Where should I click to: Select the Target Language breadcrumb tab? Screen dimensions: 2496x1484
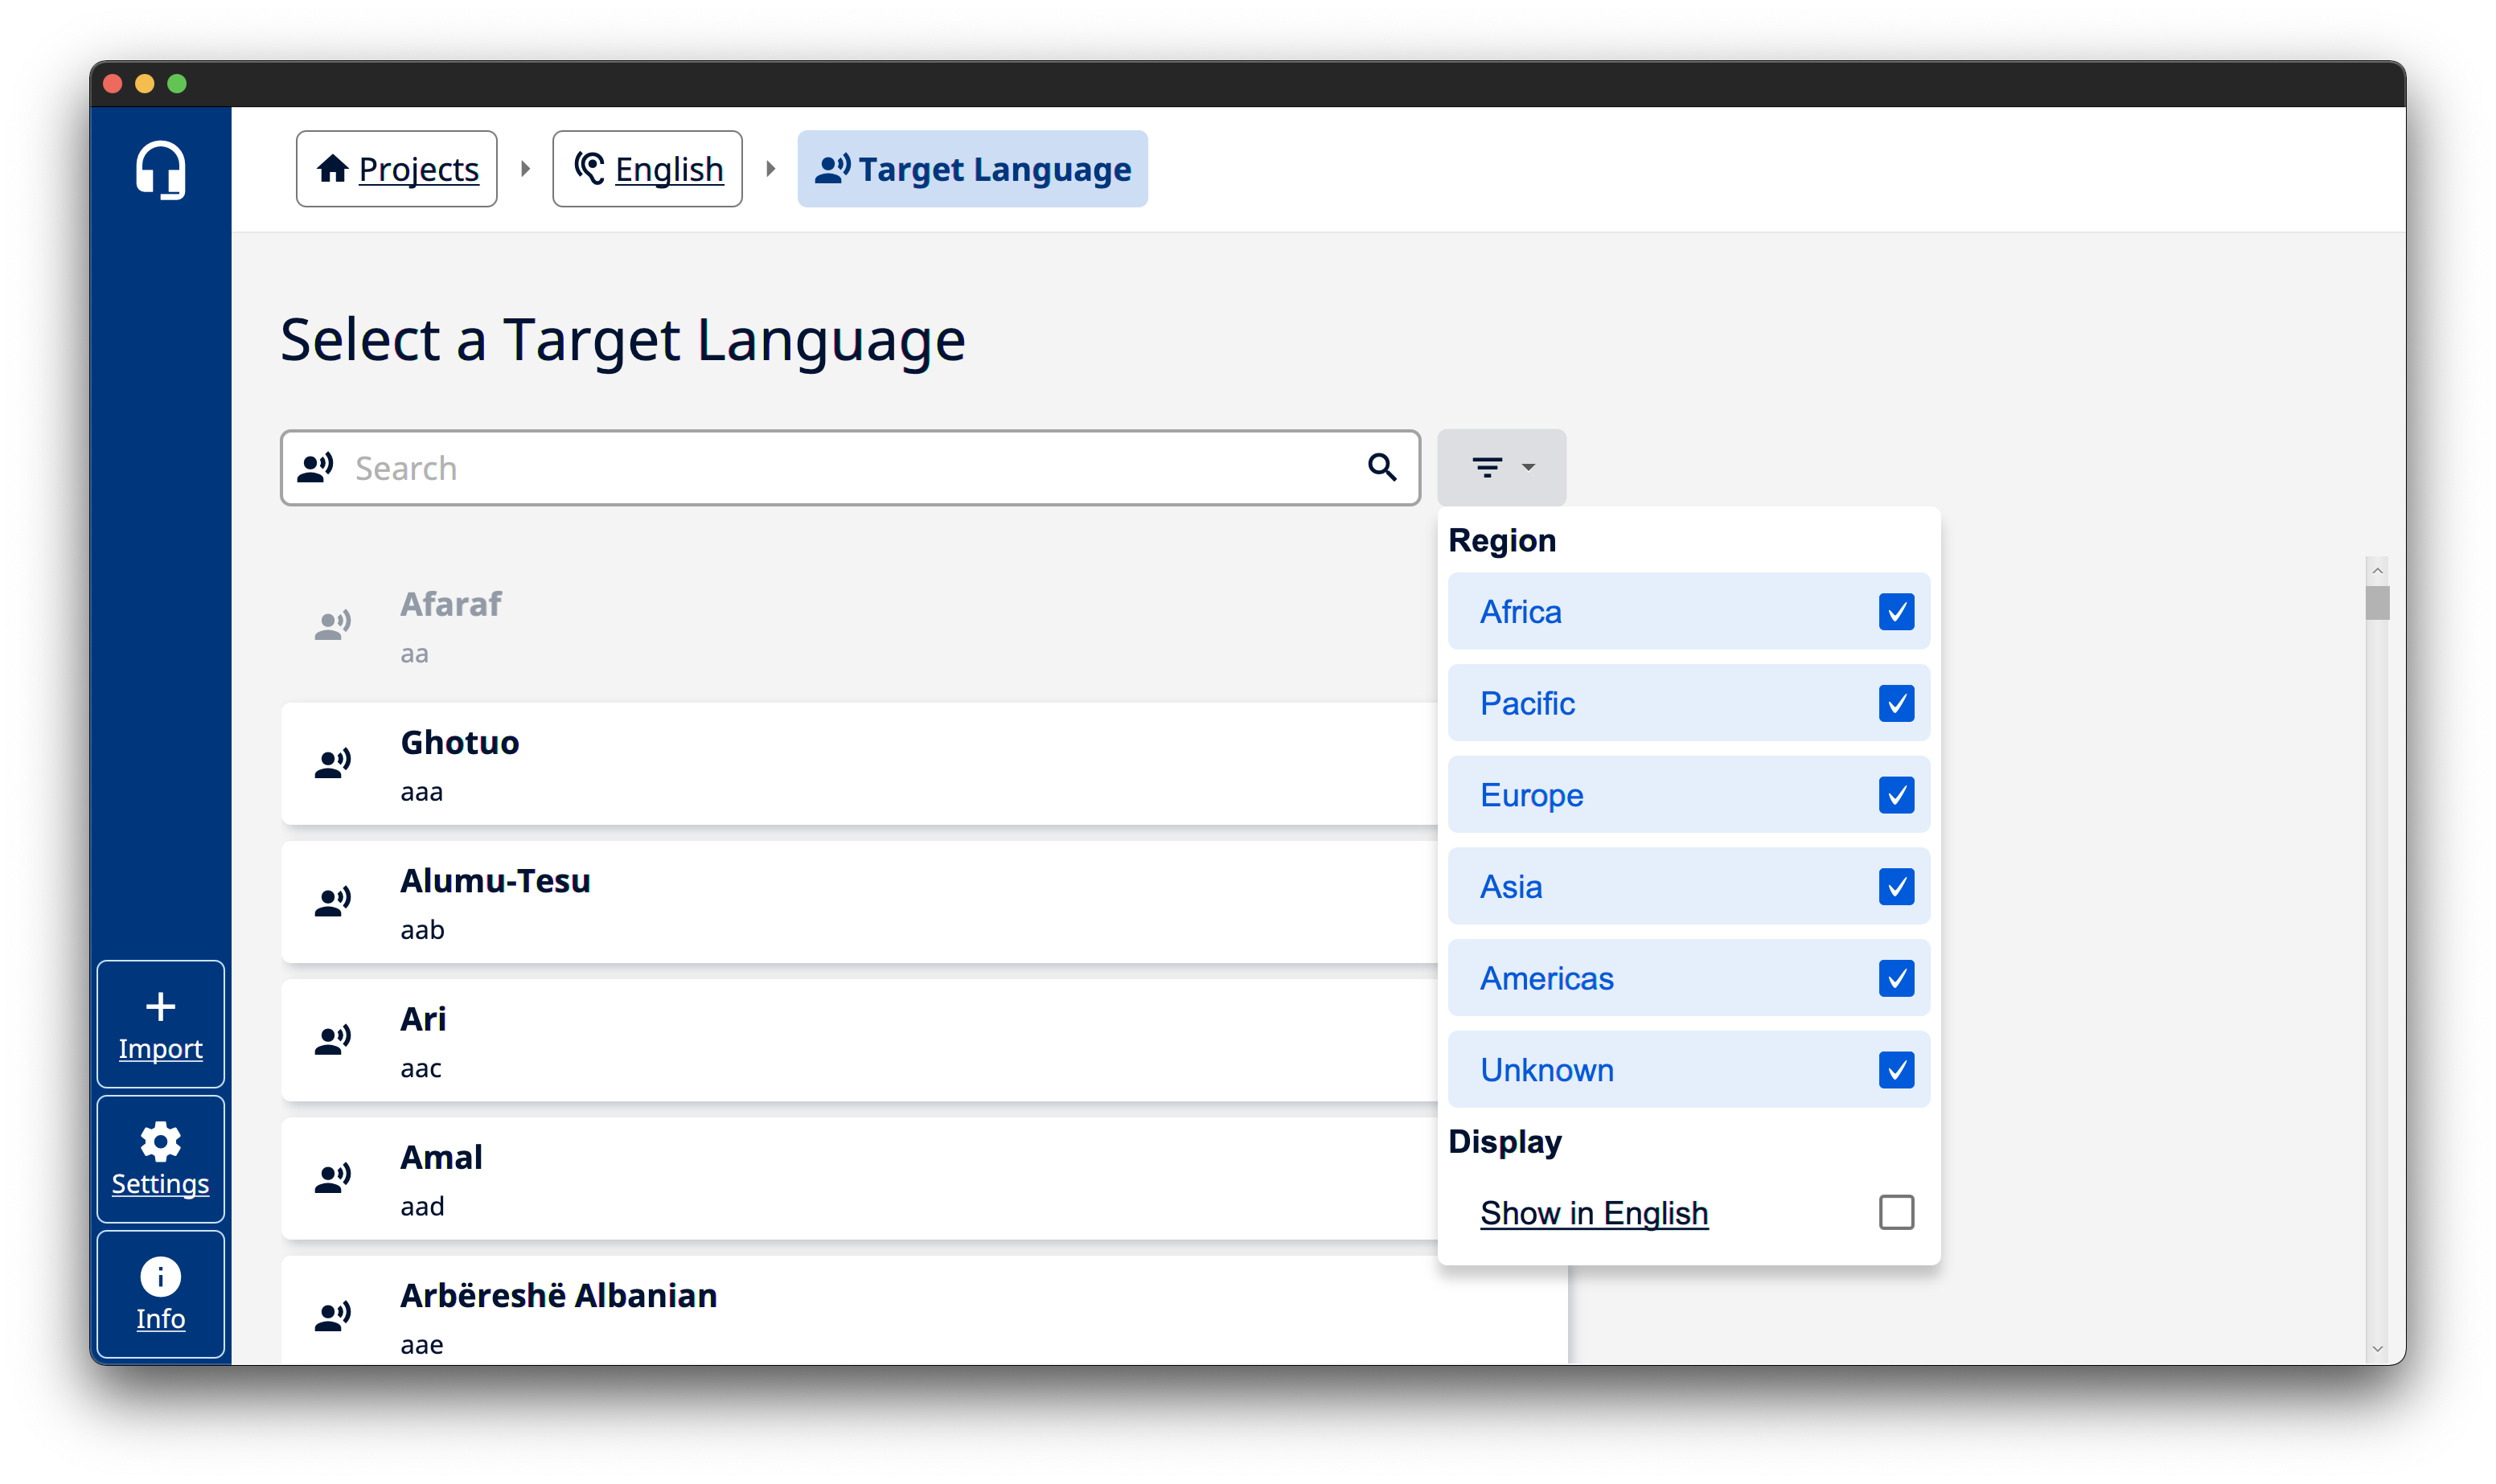tap(972, 169)
